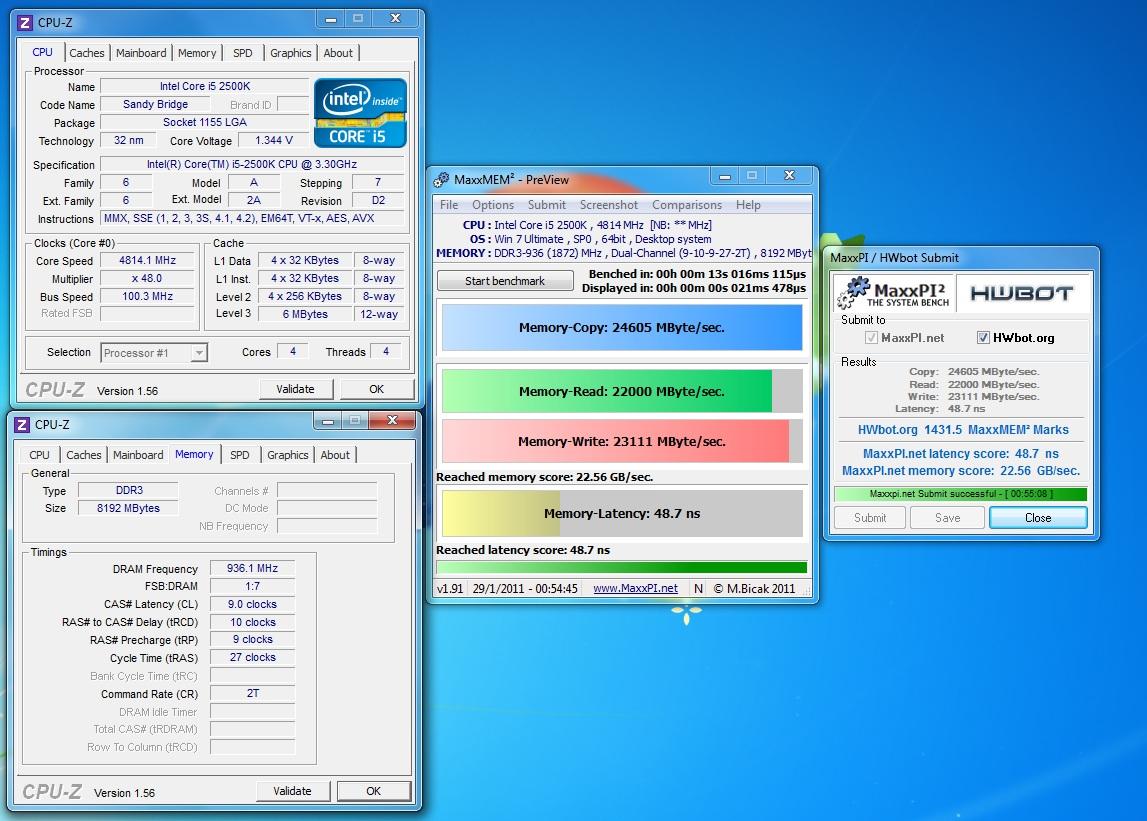
Task: Click the Memory-Write result bar
Action: click(622, 441)
